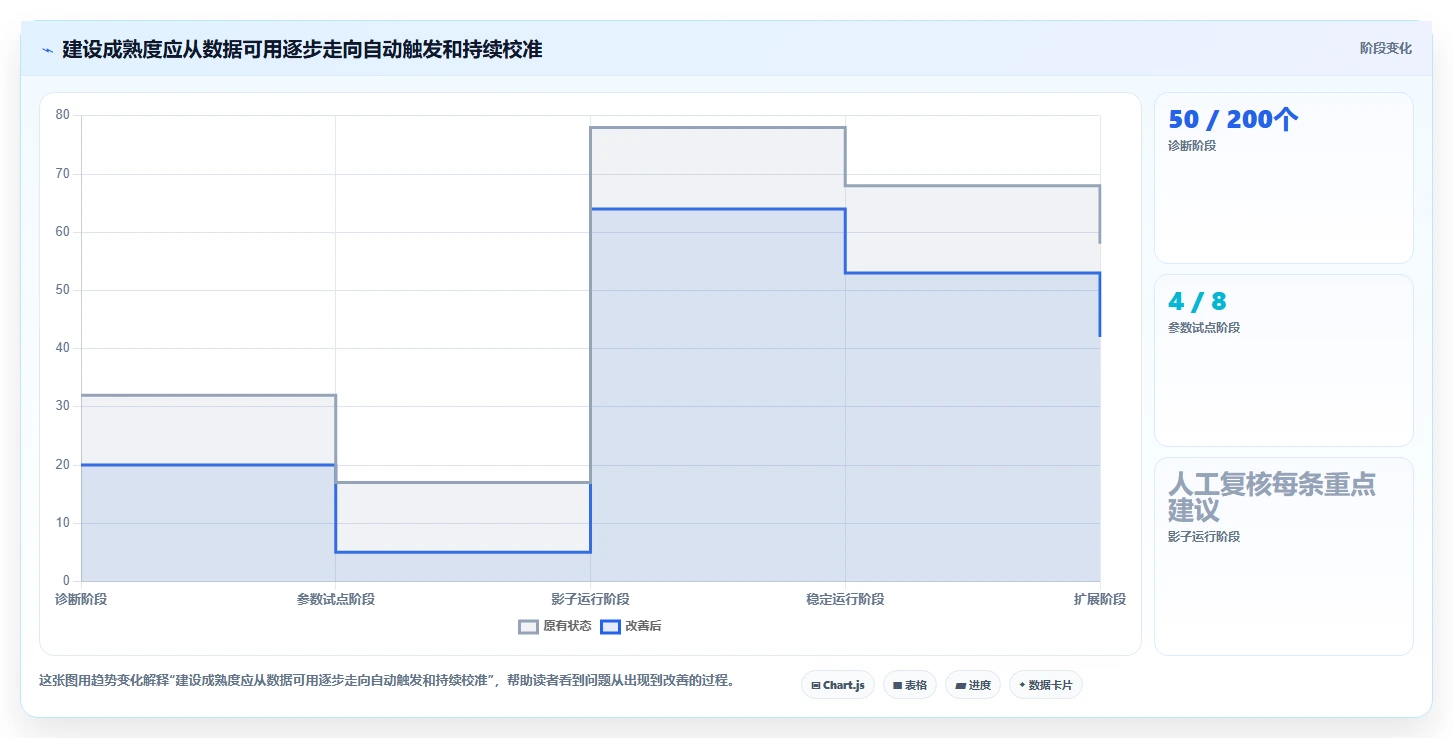
Task: Click the Chart.js tag icon
Action: (x=816, y=686)
